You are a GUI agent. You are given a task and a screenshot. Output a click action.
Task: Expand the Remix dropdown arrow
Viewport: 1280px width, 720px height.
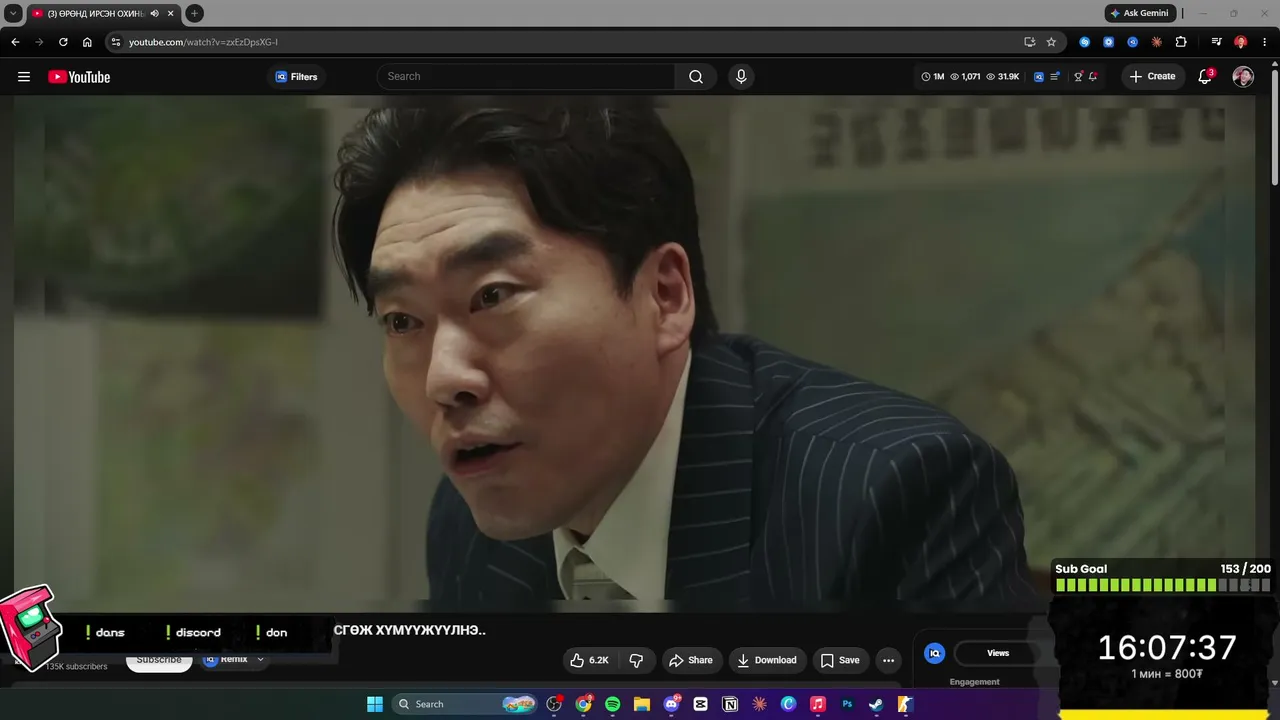[x=260, y=660]
